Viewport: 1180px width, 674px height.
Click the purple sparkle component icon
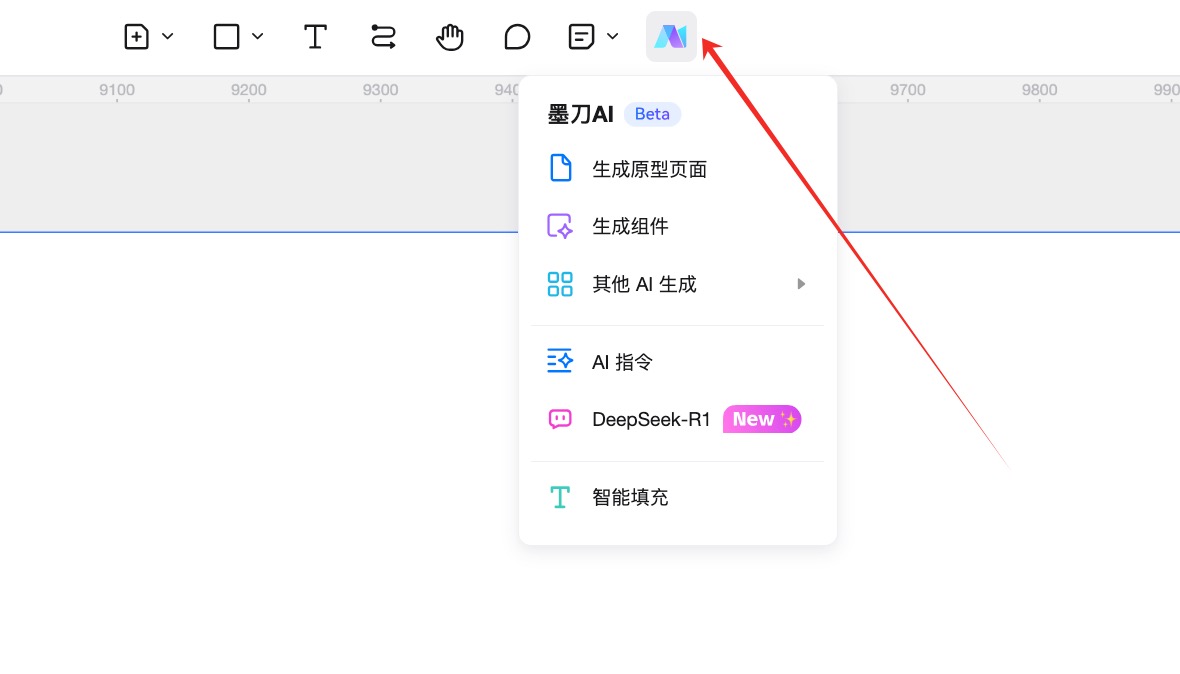560,226
